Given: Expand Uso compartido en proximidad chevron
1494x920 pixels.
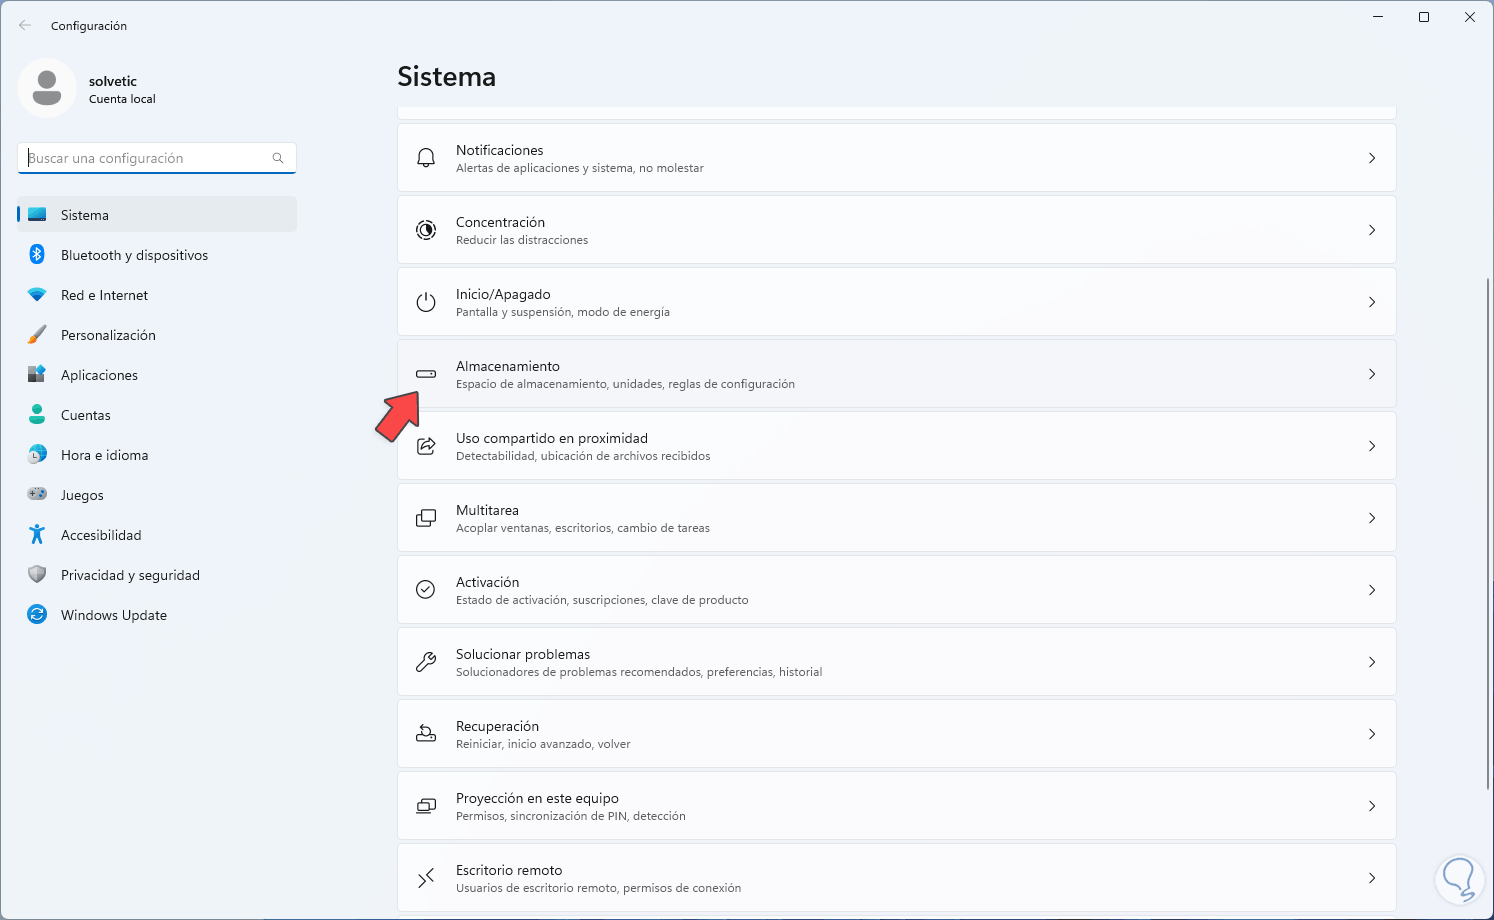Looking at the screenshot, I should [1372, 446].
